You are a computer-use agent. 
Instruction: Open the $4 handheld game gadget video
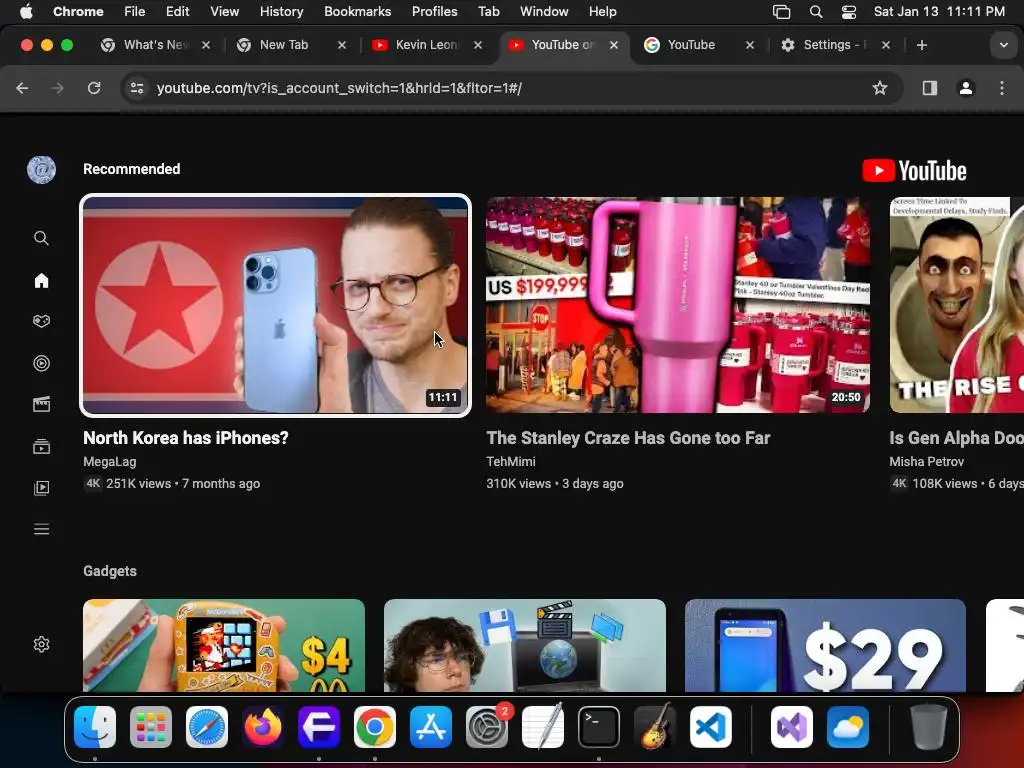pos(223,645)
